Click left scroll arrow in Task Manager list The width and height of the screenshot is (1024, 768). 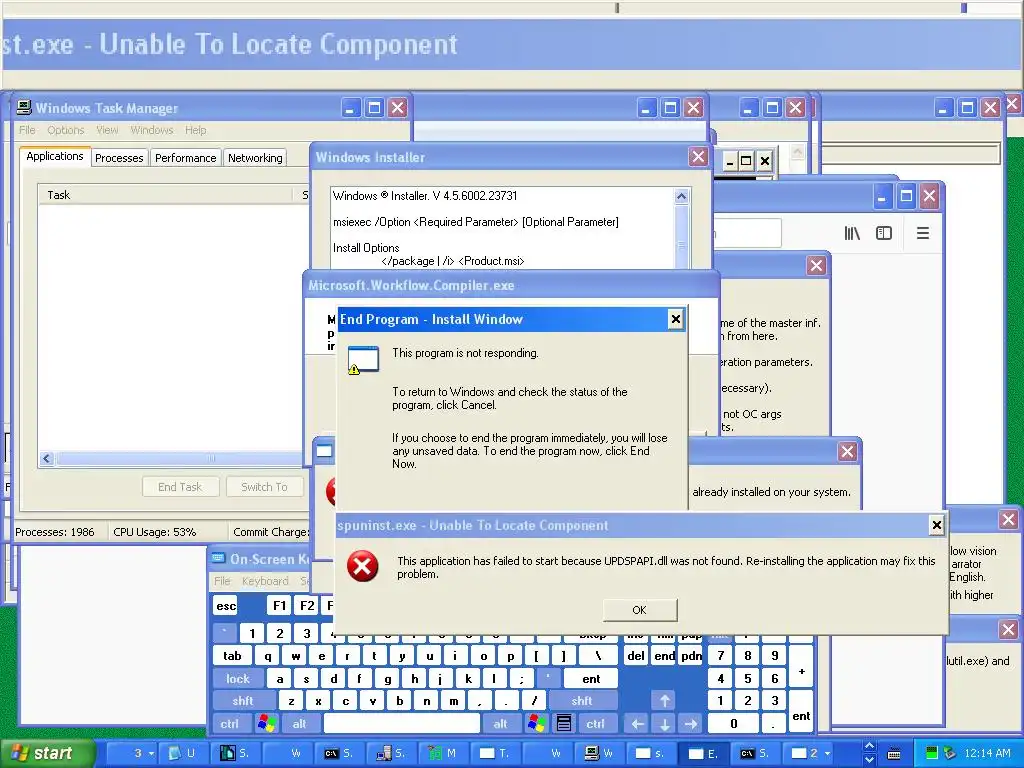click(46, 458)
